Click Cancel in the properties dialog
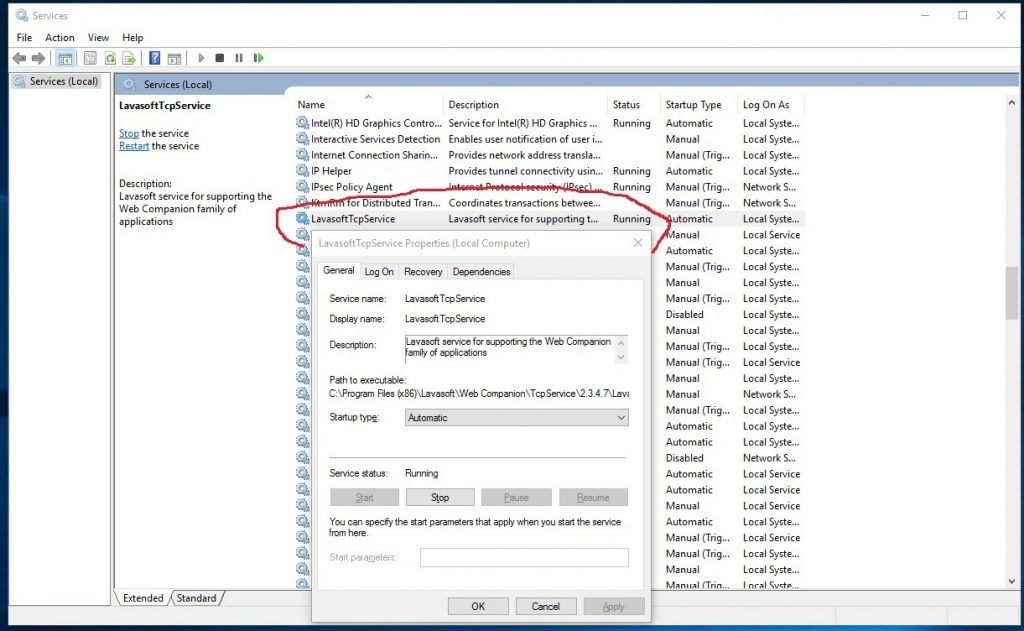 coord(545,606)
